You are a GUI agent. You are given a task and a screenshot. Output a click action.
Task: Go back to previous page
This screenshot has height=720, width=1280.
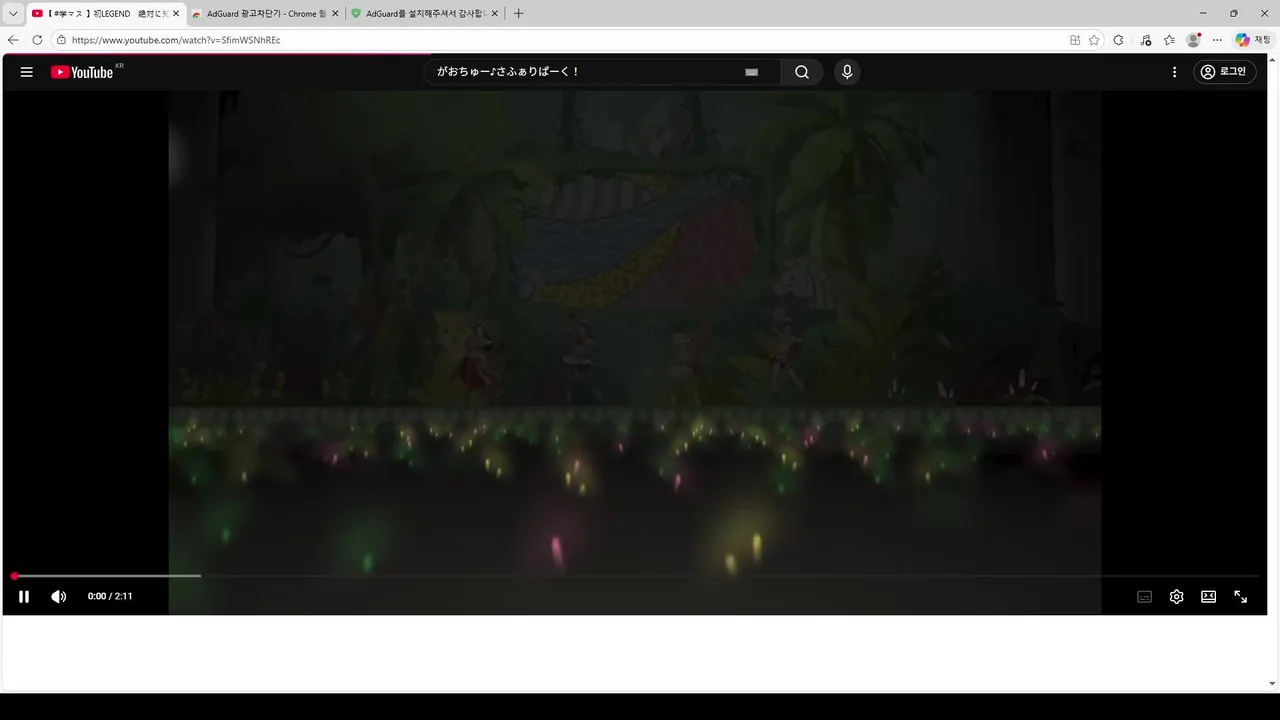[13, 40]
